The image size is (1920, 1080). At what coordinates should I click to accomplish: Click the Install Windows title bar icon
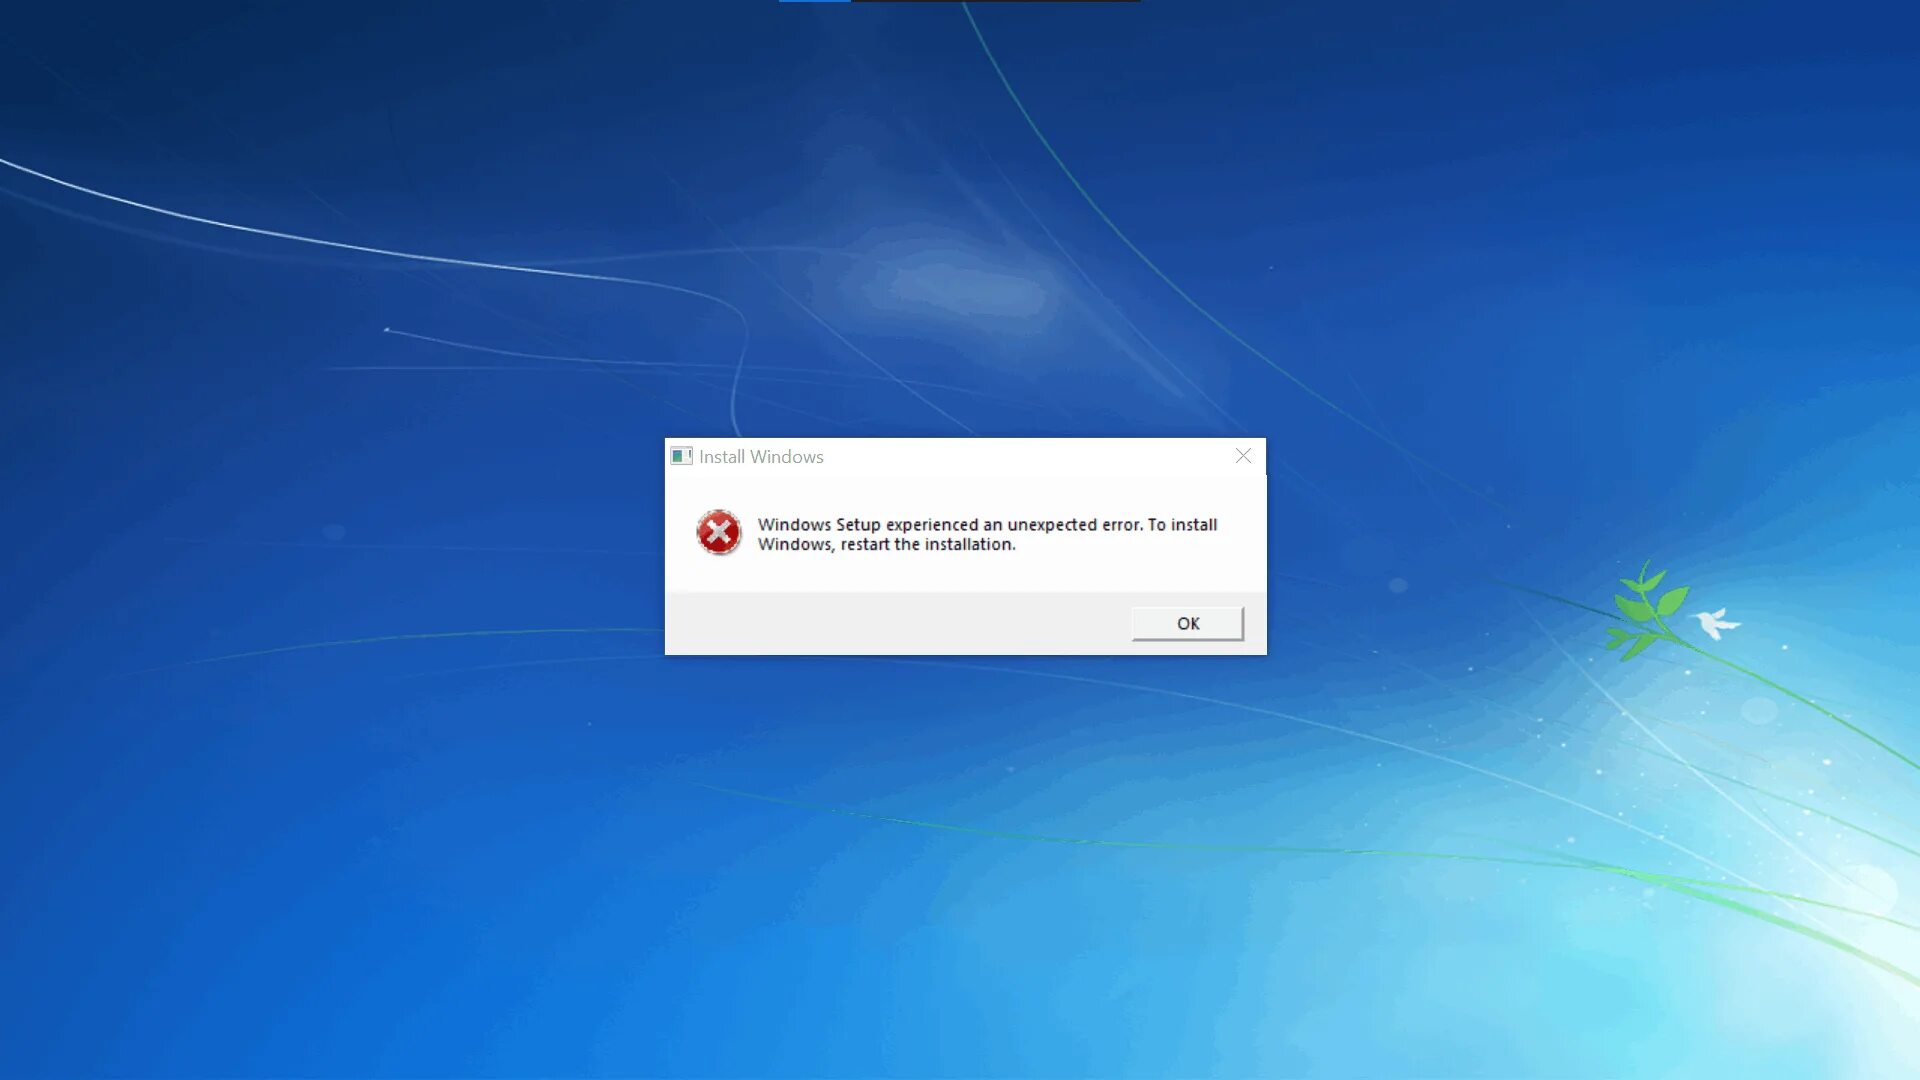pos(682,455)
